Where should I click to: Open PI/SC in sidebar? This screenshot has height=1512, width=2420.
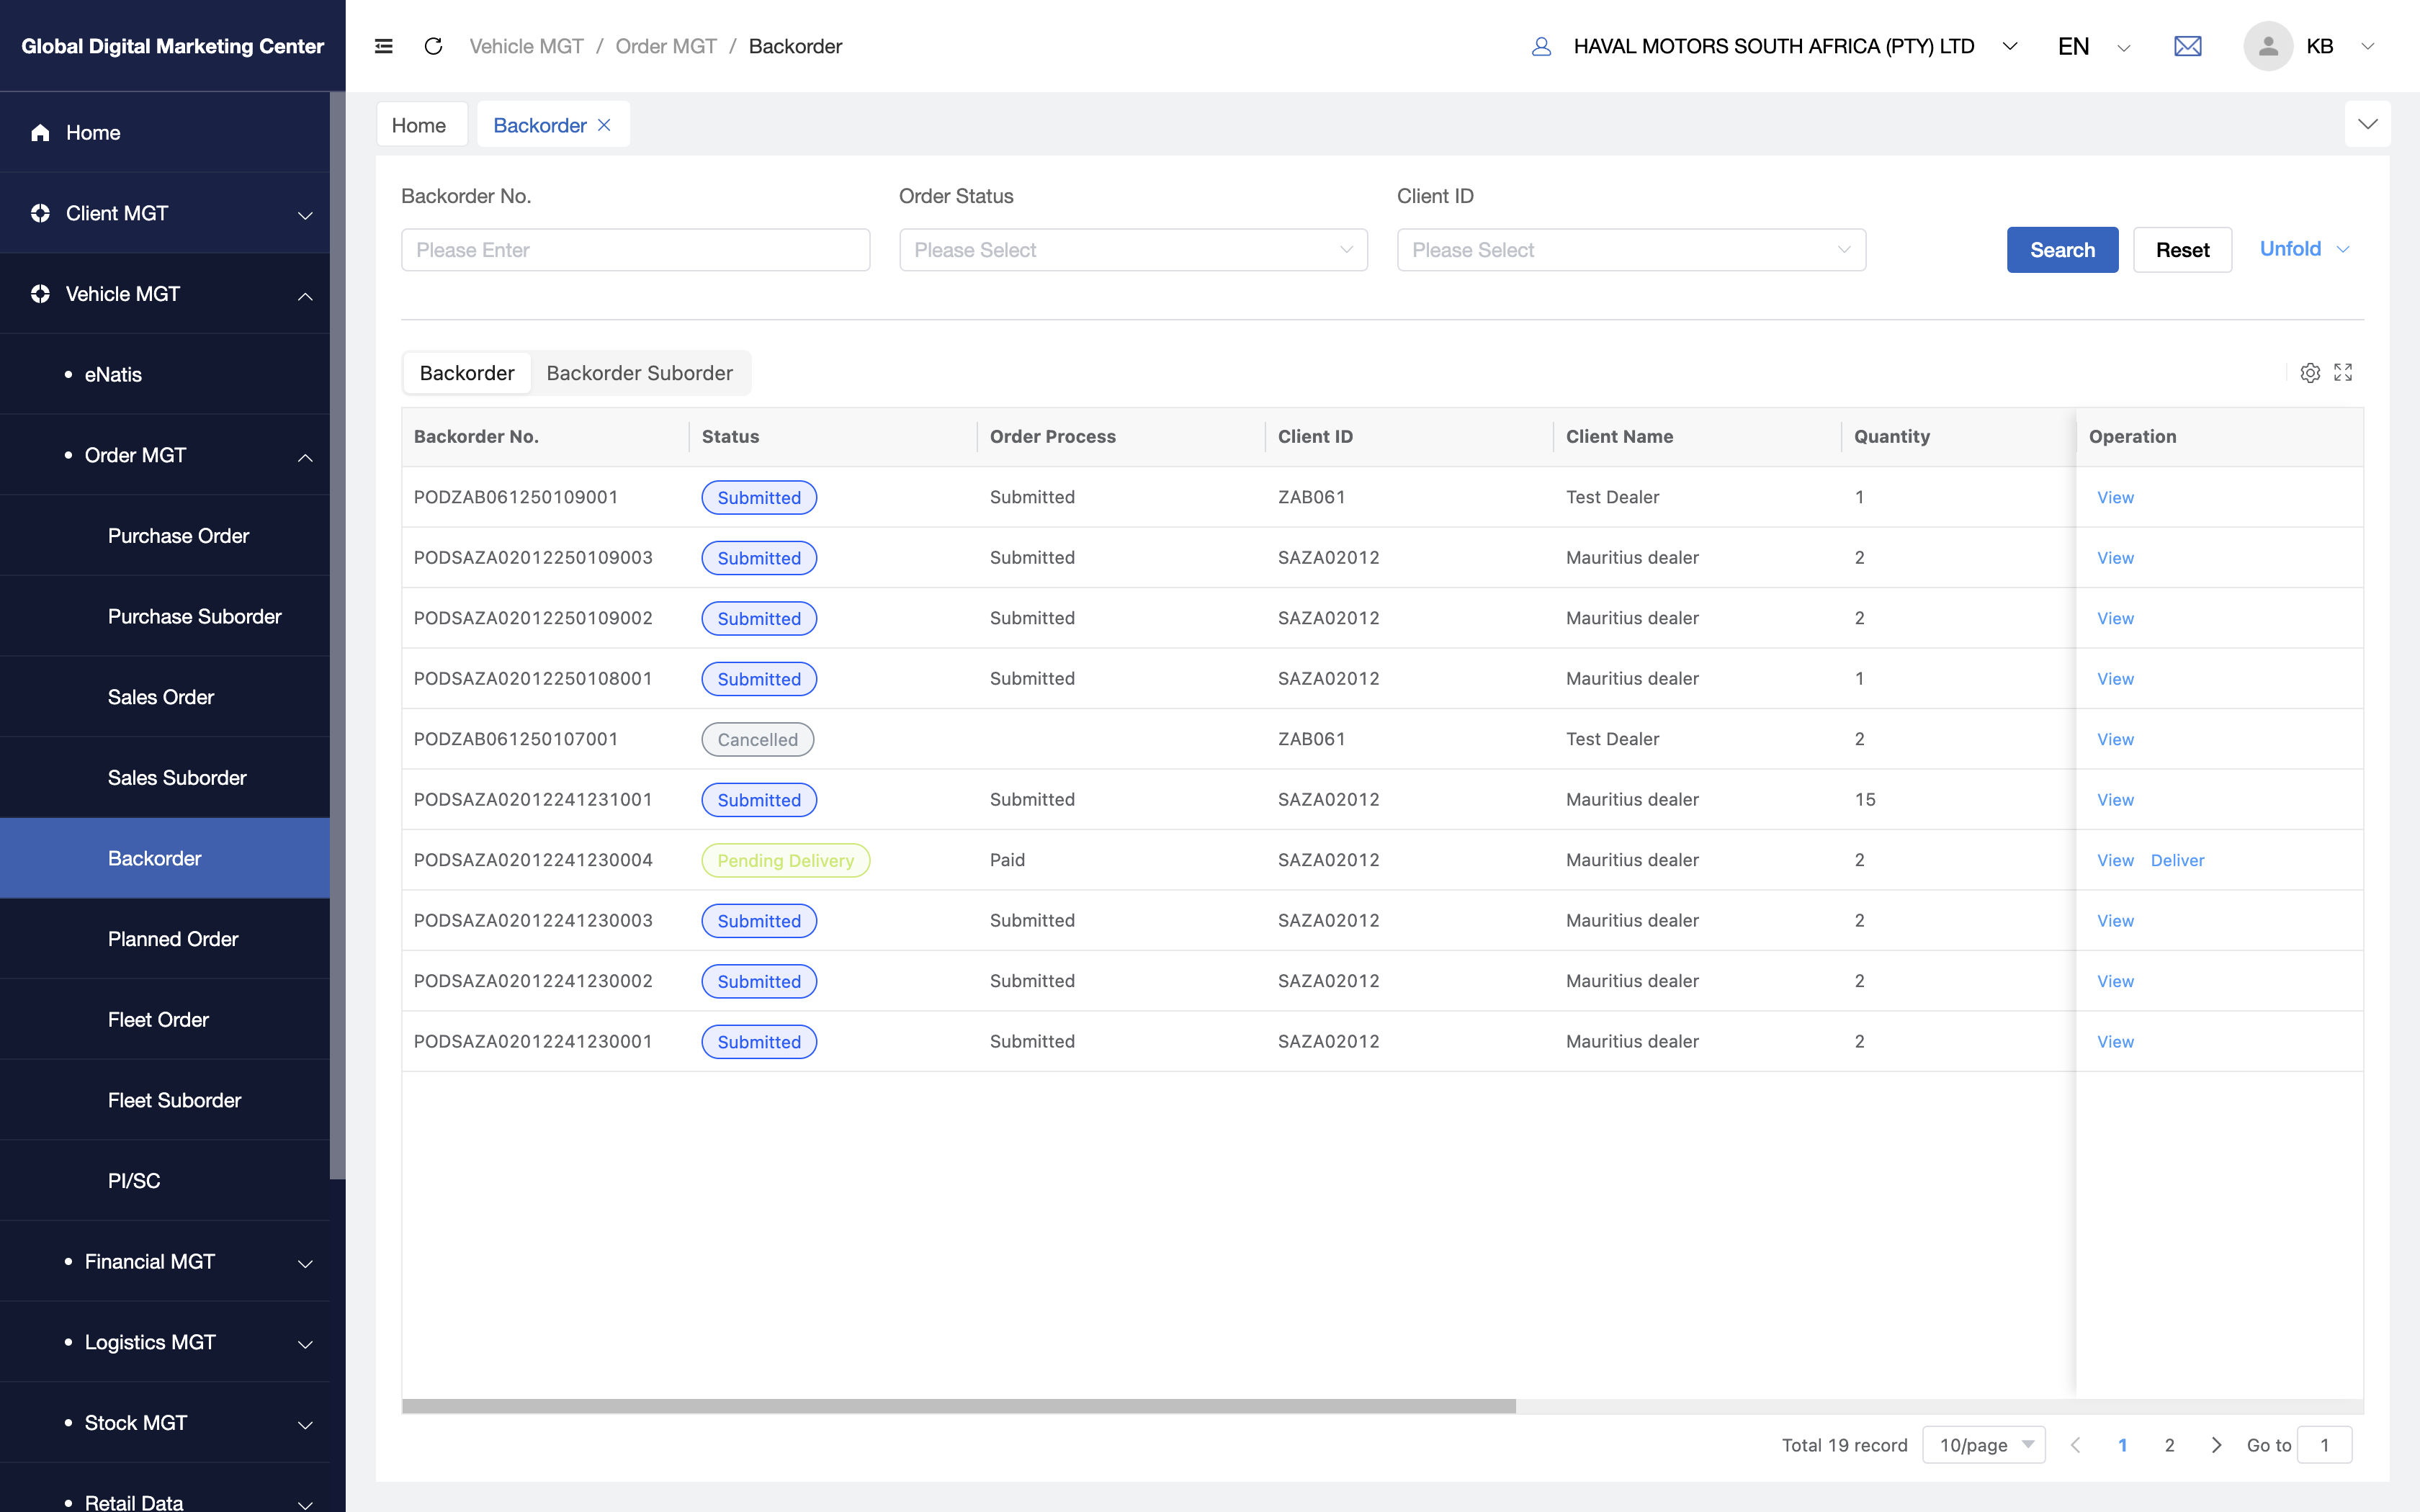coord(134,1181)
